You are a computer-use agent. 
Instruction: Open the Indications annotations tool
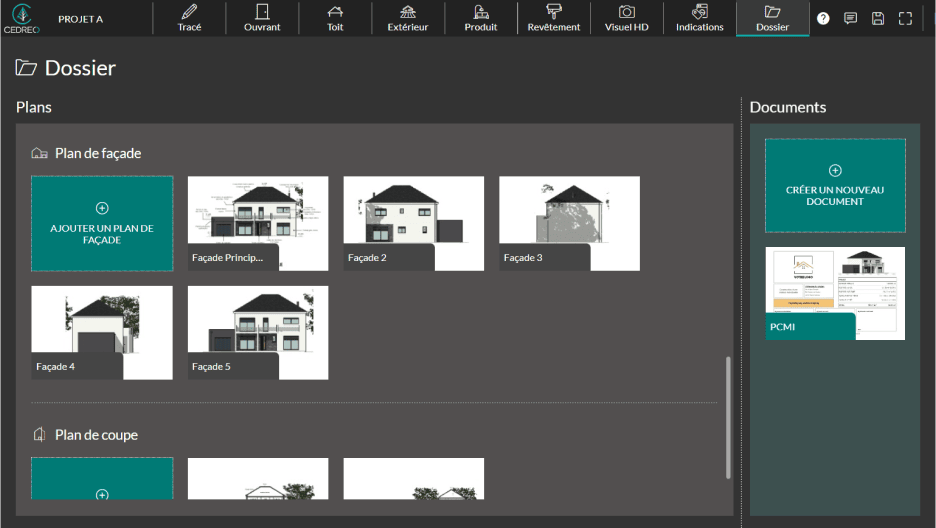[x=700, y=18]
